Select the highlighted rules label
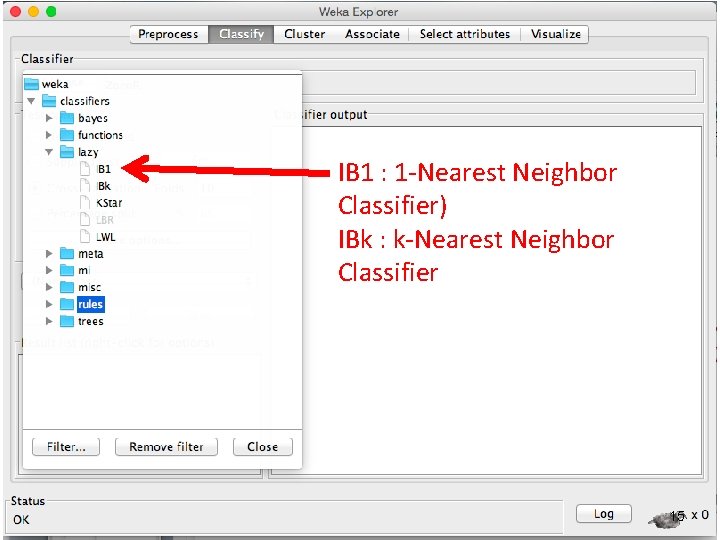This screenshot has width=720, height=540. tap(91, 304)
